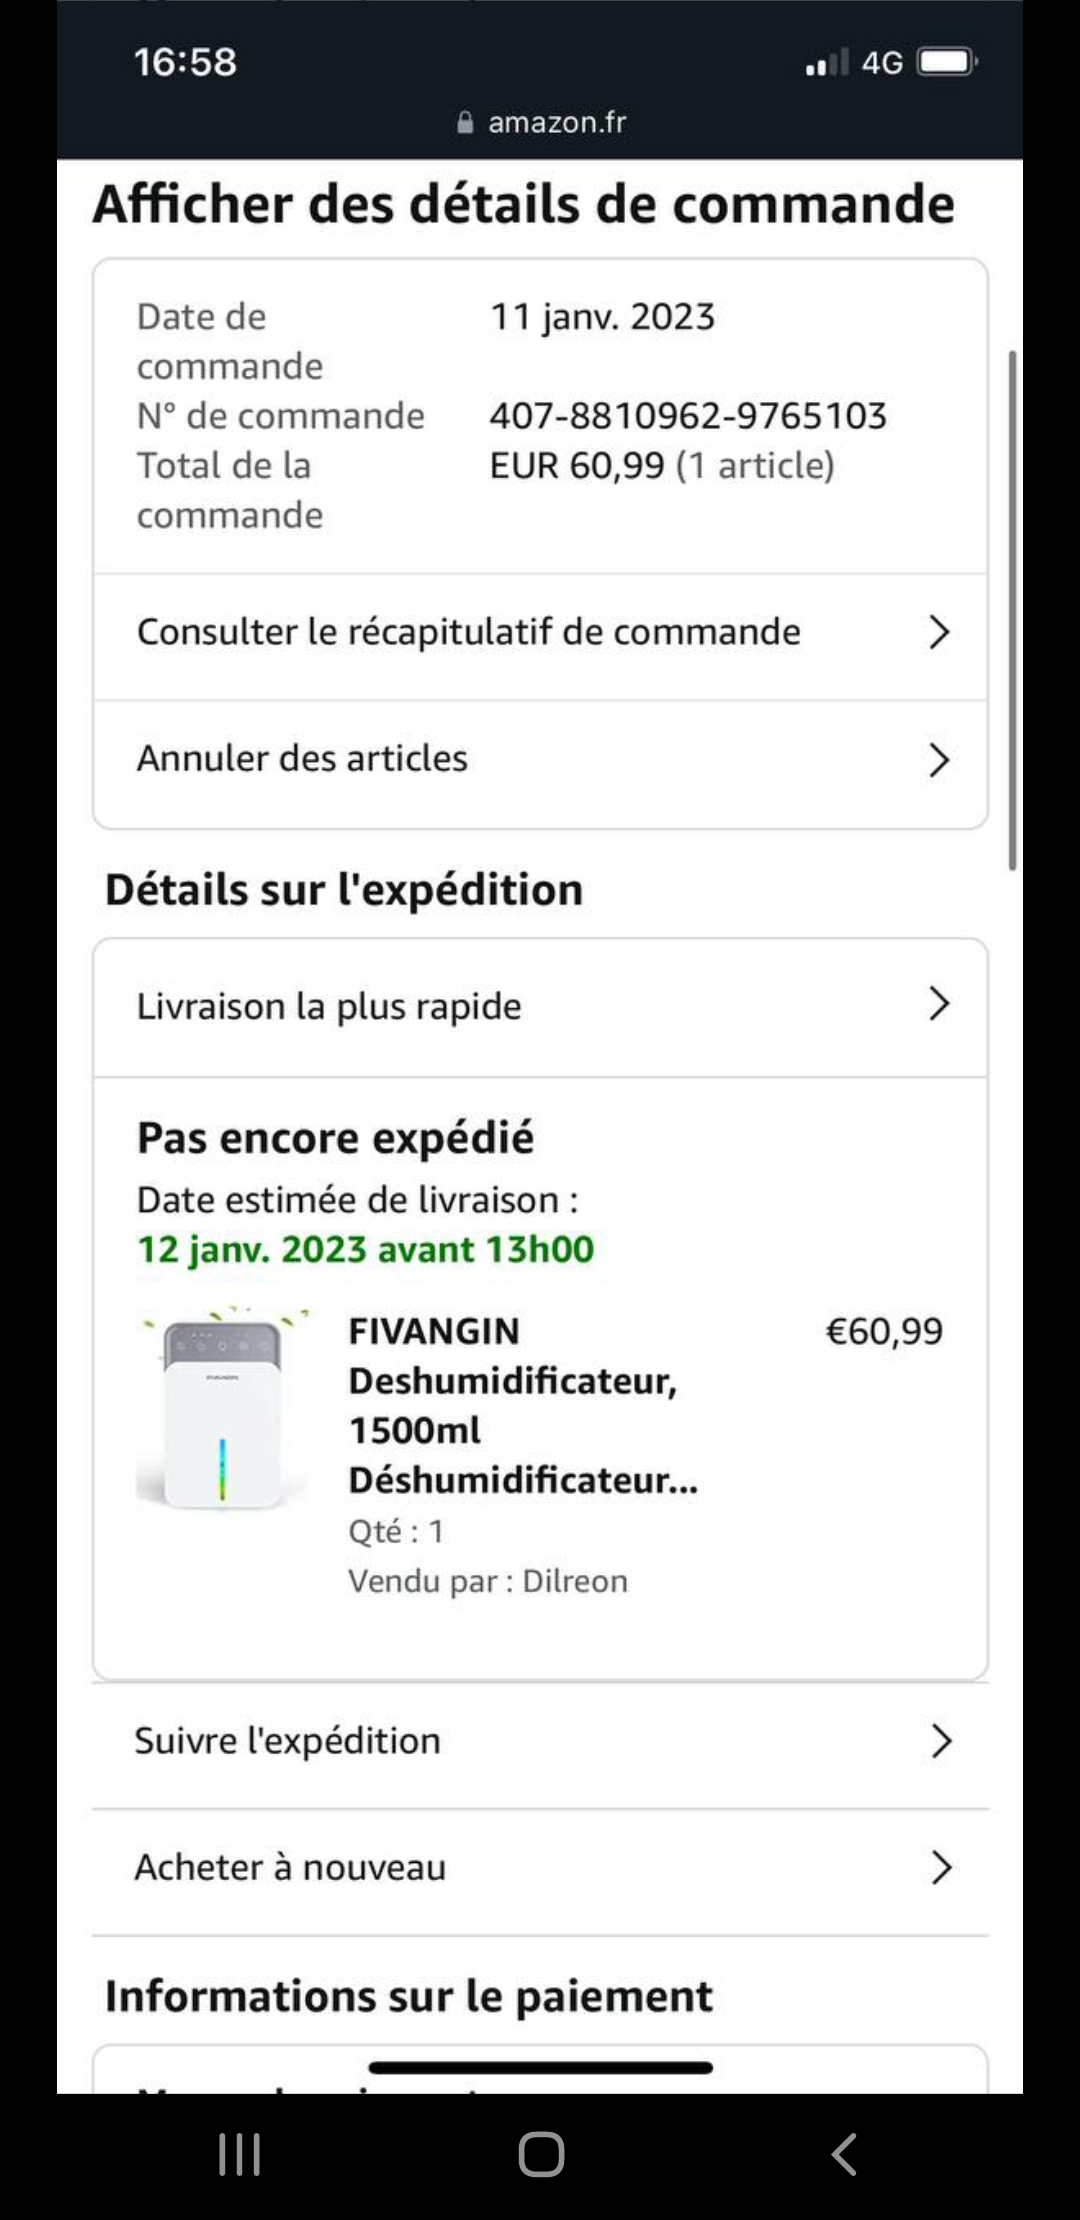The width and height of the screenshot is (1080, 2220).
Task: Select Acheter à nouveau menu row
Action: (540, 1869)
